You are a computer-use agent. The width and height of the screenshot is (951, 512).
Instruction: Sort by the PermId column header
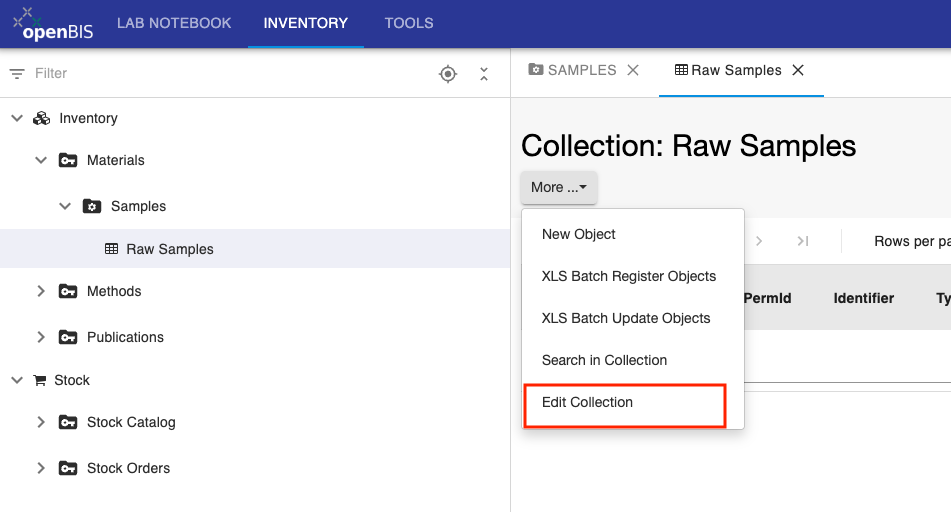click(767, 298)
